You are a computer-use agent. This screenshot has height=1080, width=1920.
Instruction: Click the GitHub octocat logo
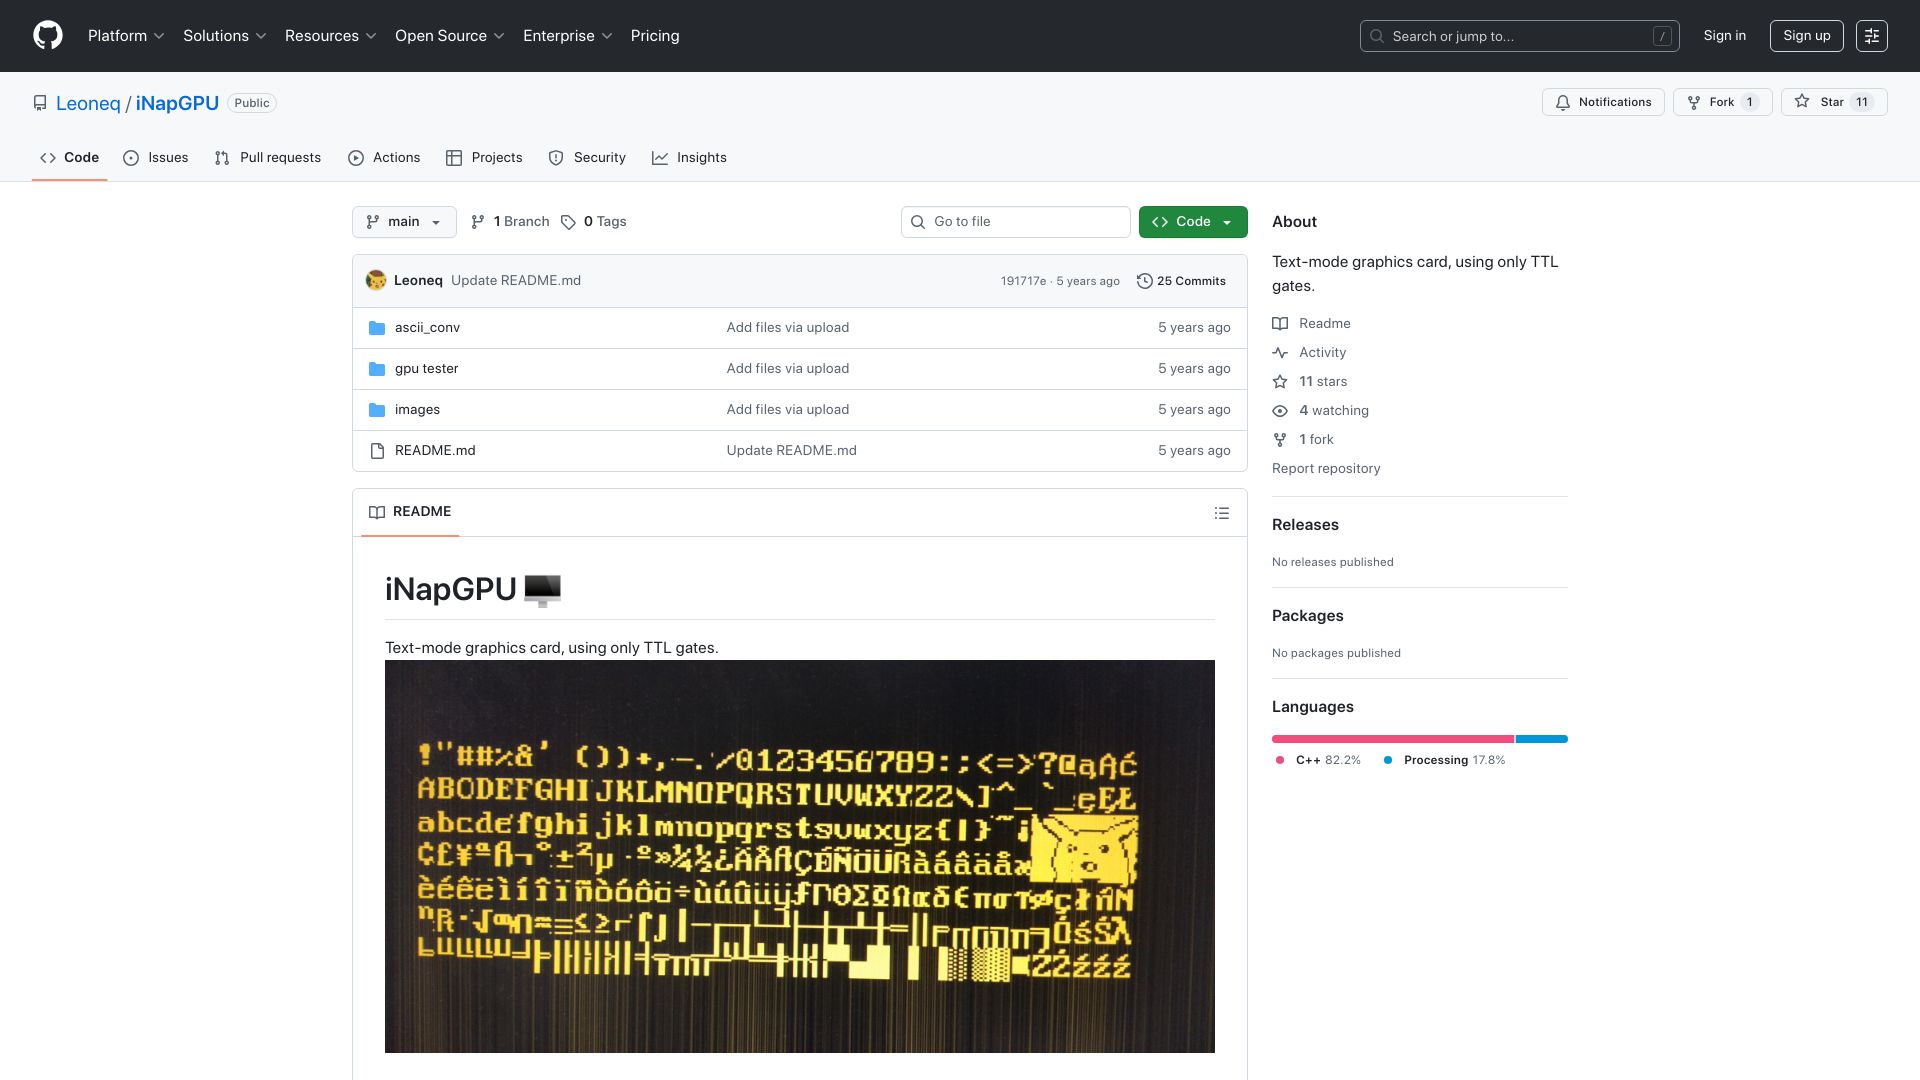pos(48,36)
